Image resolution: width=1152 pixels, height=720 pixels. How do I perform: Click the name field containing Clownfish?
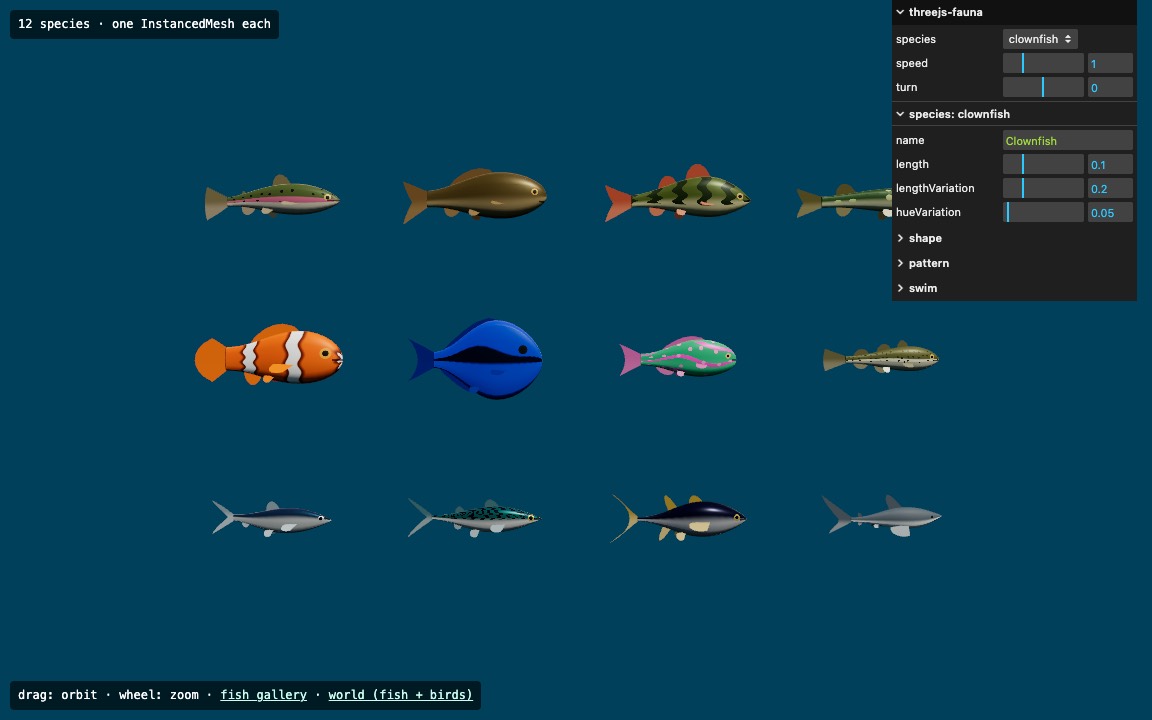click(1068, 140)
